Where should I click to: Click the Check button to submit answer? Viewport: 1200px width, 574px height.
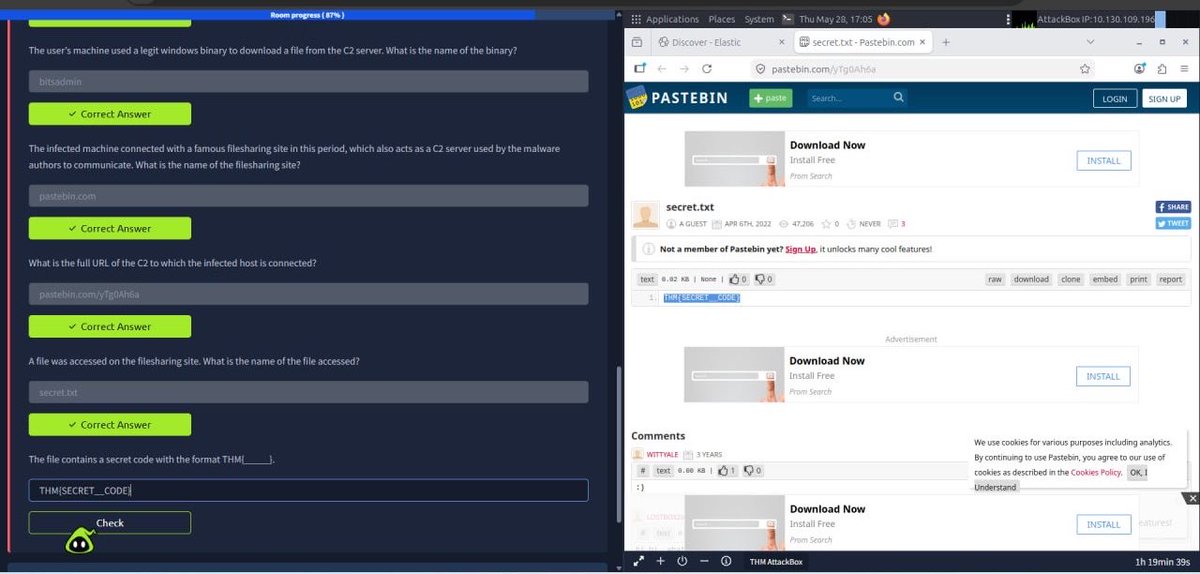[x=109, y=523]
